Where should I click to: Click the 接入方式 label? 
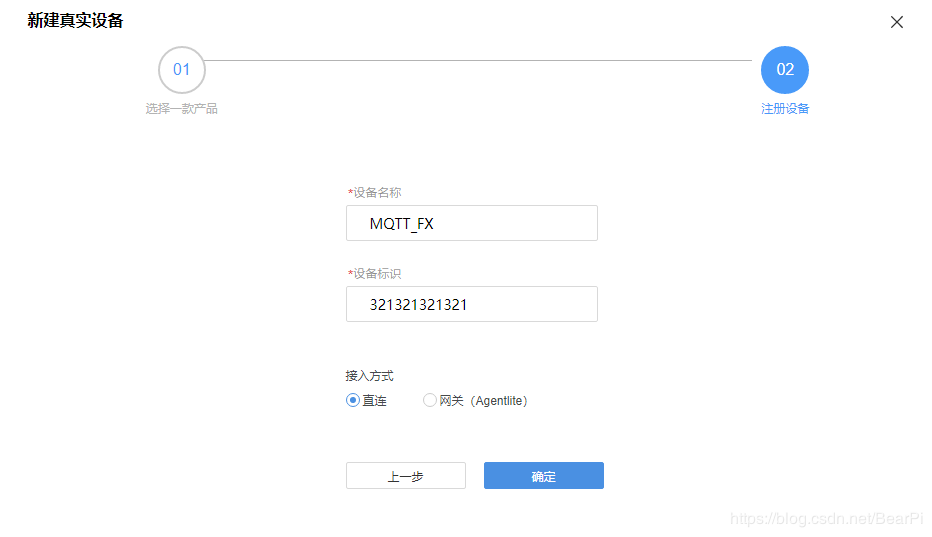click(369, 376)
